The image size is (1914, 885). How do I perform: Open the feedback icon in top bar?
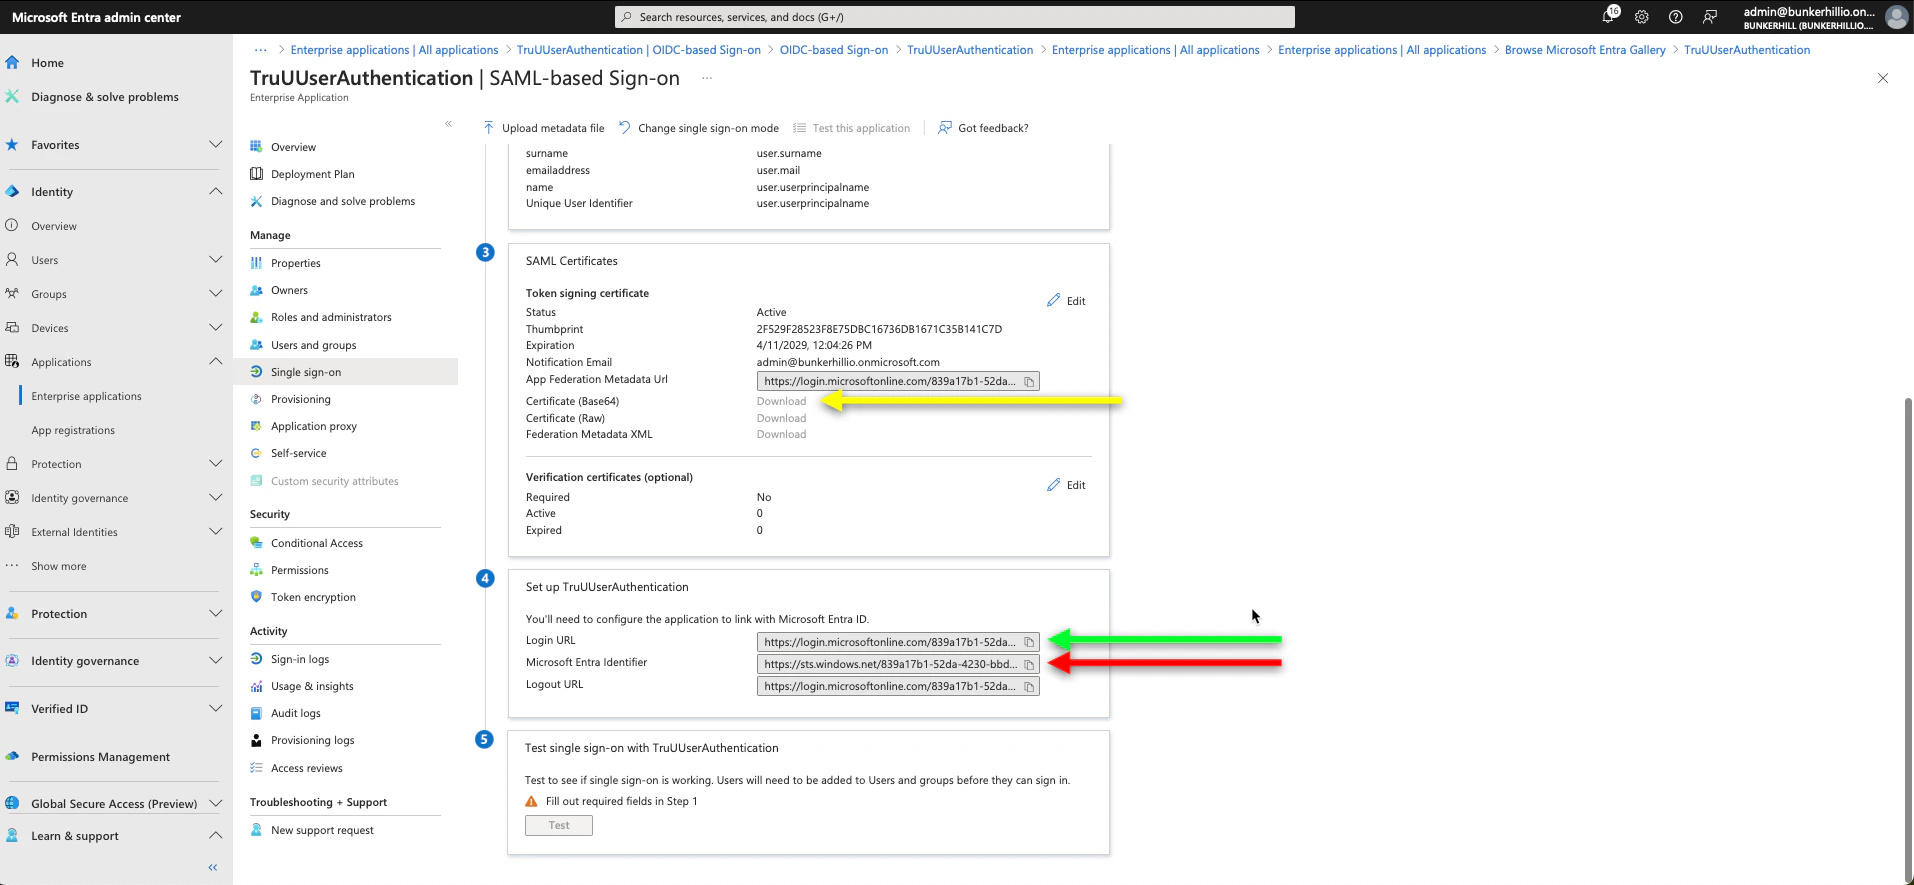[x=1710, y=17]
